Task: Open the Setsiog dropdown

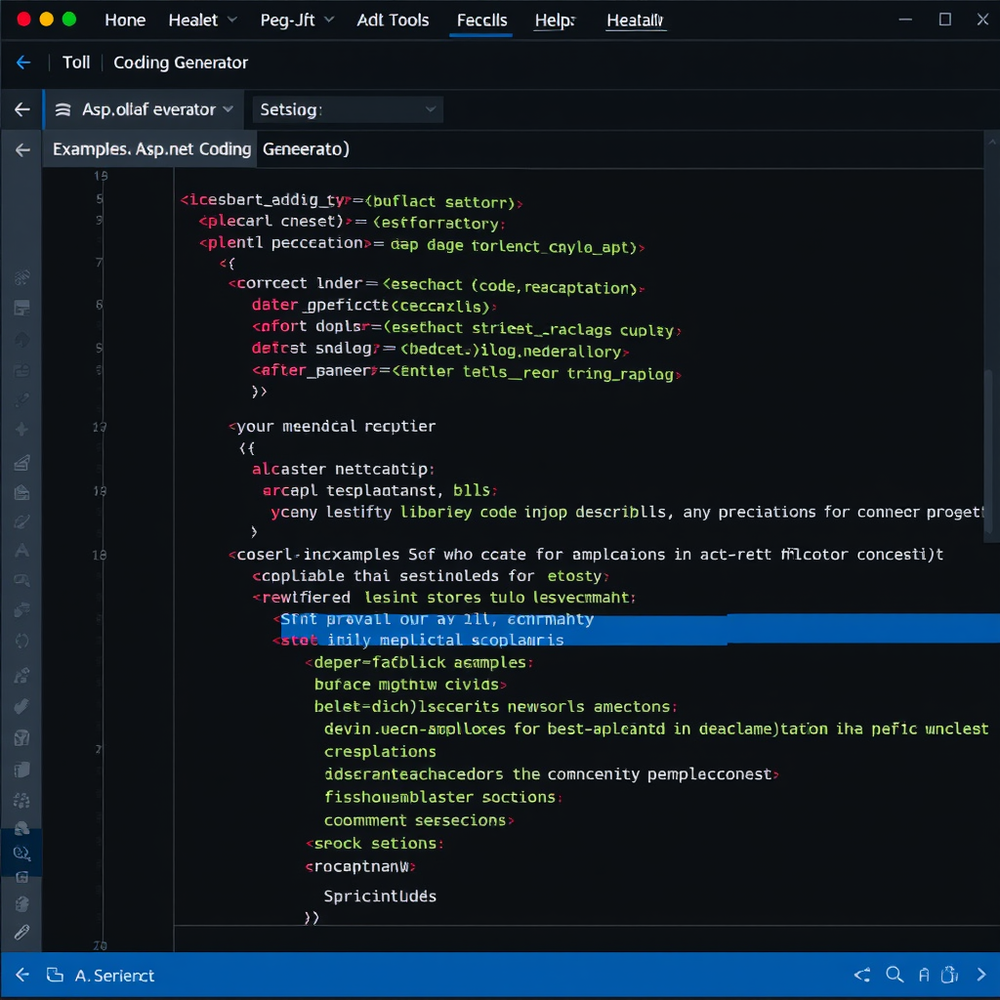Action: (x=430, y=109)
